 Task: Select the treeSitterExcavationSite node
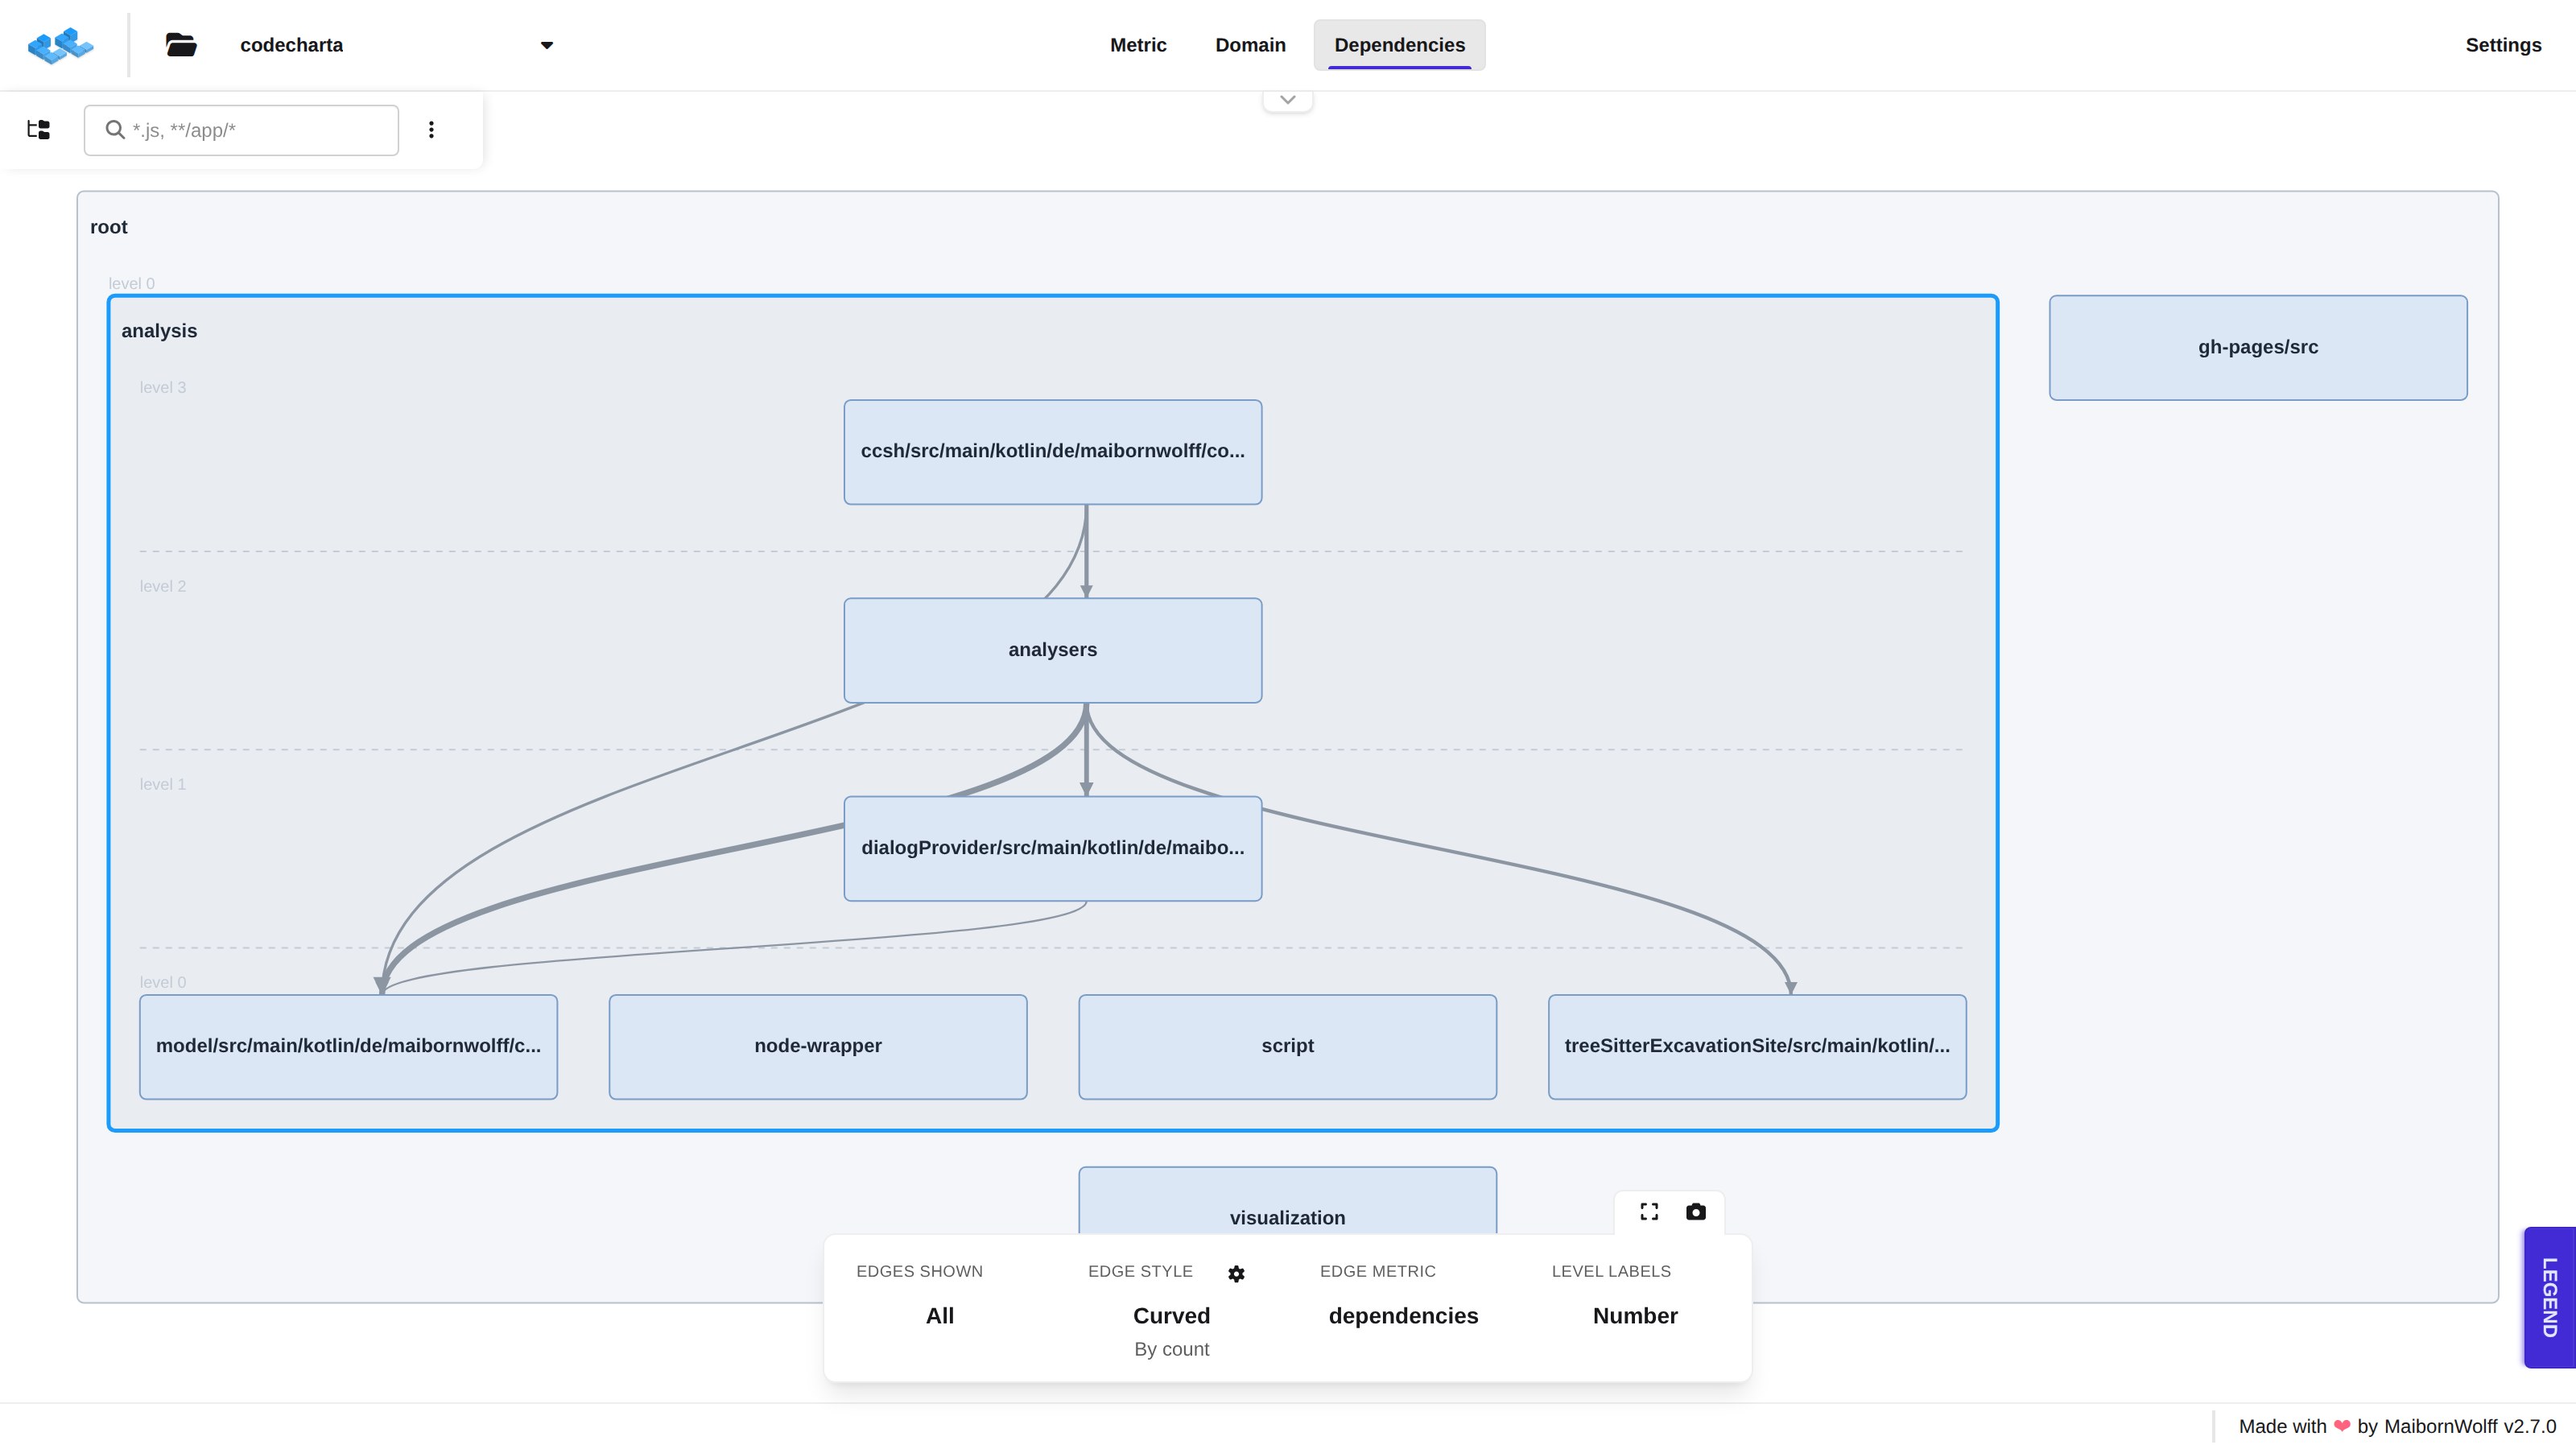click(1757, 1047)
